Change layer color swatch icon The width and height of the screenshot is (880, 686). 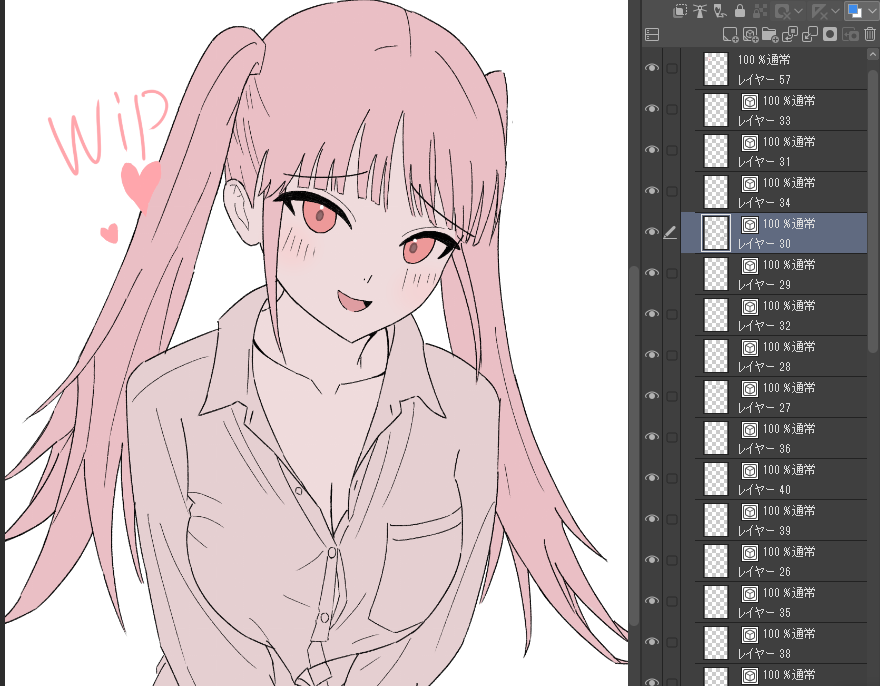(855, 11)
